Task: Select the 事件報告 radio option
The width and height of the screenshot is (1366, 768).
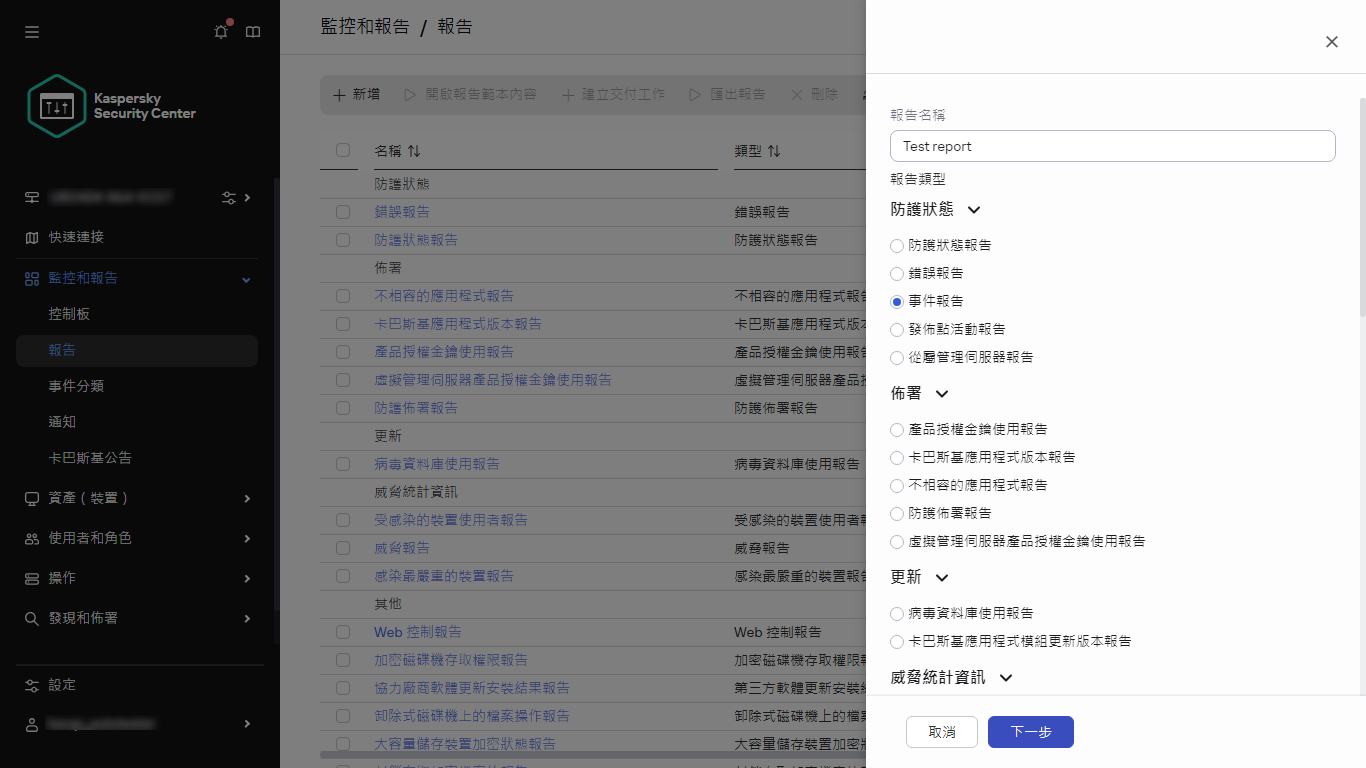Action: [x=895, y=301]
